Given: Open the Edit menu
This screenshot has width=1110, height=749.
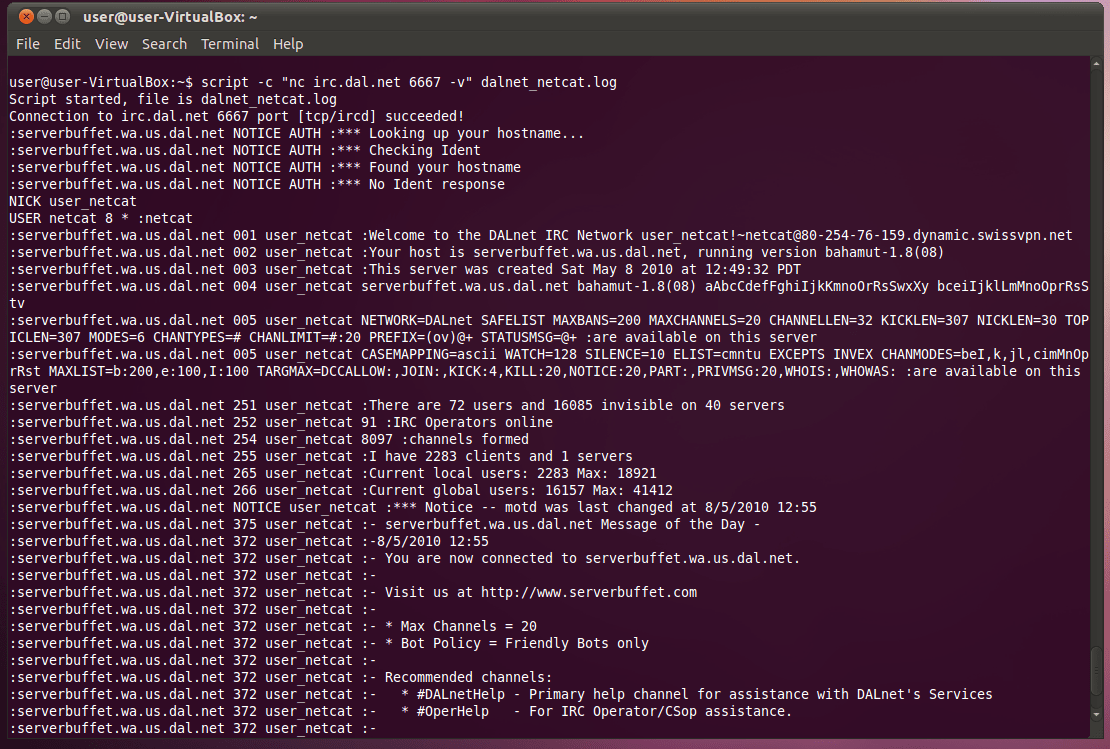Looking at the screenshot, I should (66, 44).
